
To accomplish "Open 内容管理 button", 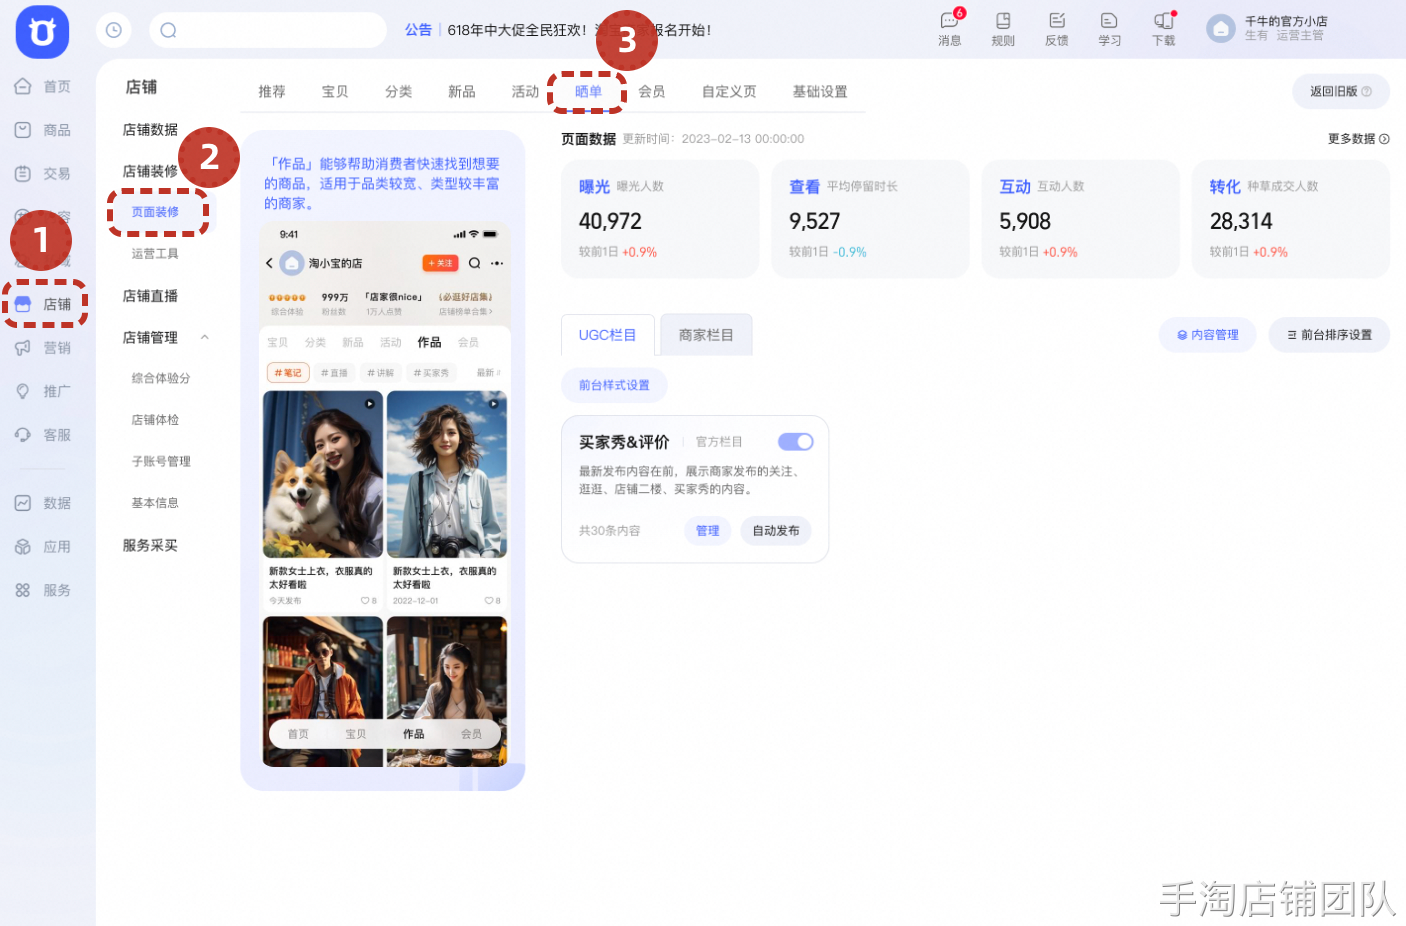I will coord(1208,335).
